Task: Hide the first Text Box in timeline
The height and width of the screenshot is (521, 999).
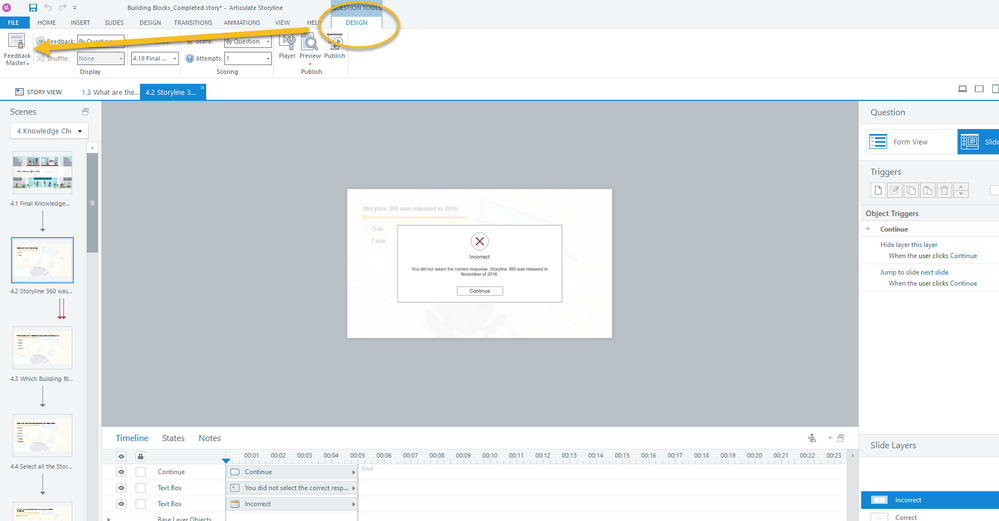Action: pos(121,488)
